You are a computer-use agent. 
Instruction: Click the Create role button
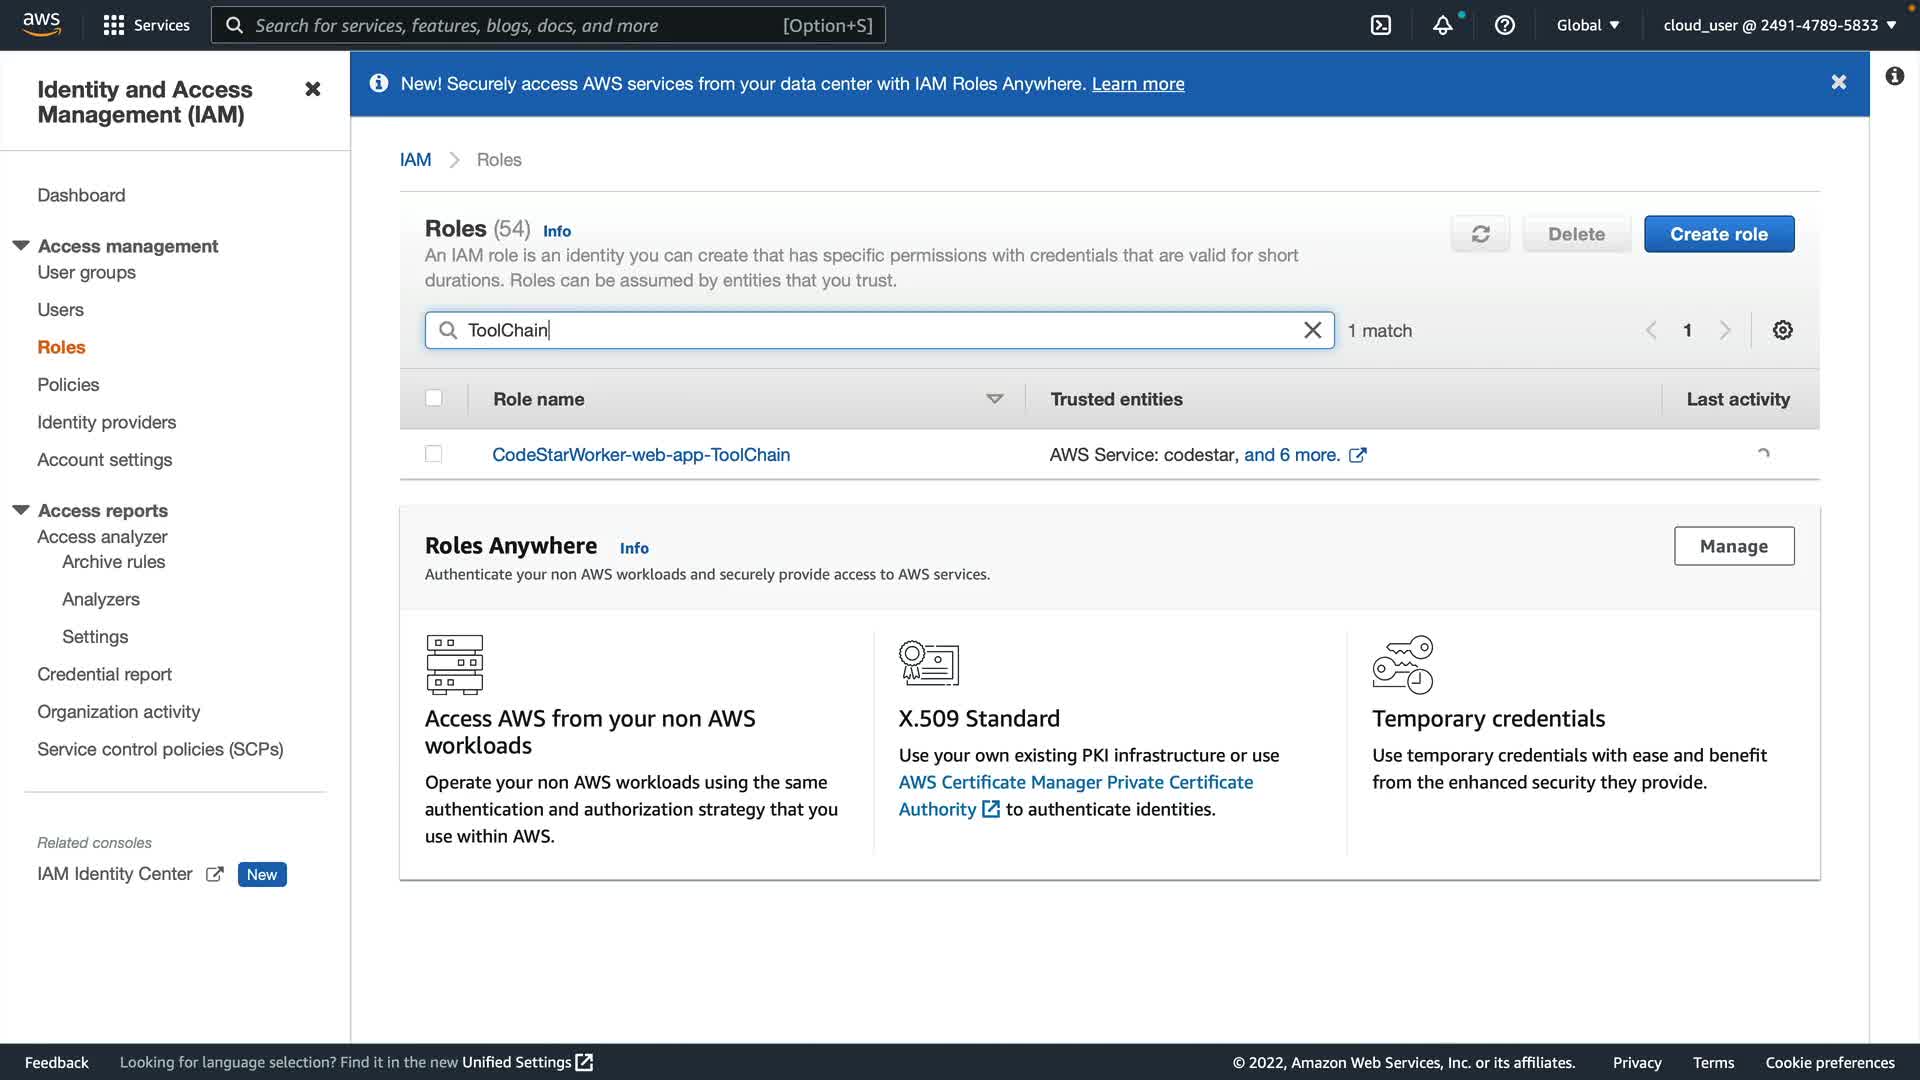(x=1718, y=234)
